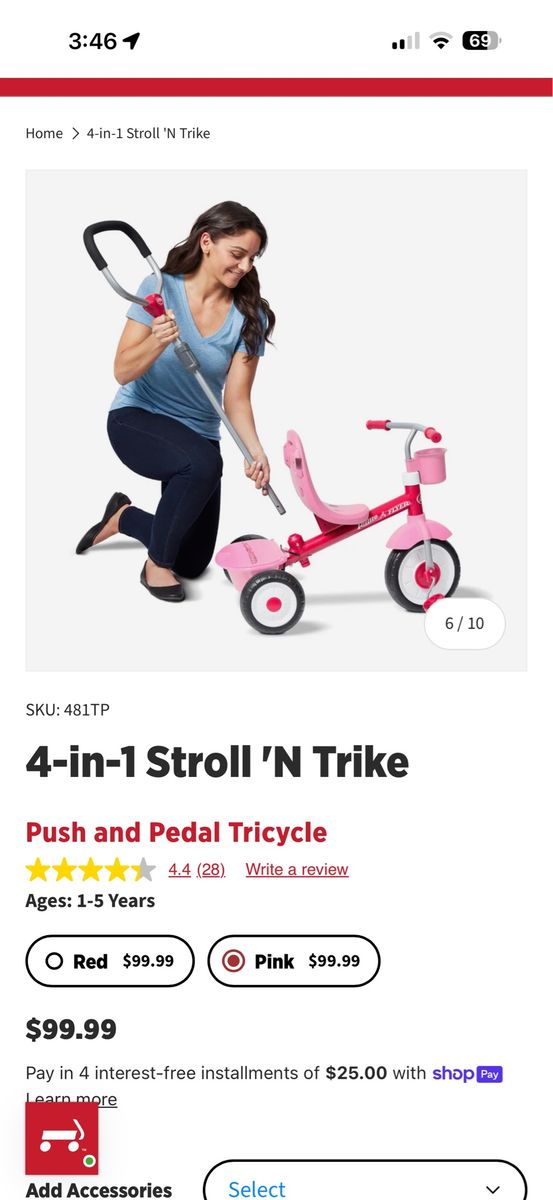Image resolution: width=553 pixels, height=1200 pixels.
Task: Click the 4.4 rating link
Action: [179, 869]
